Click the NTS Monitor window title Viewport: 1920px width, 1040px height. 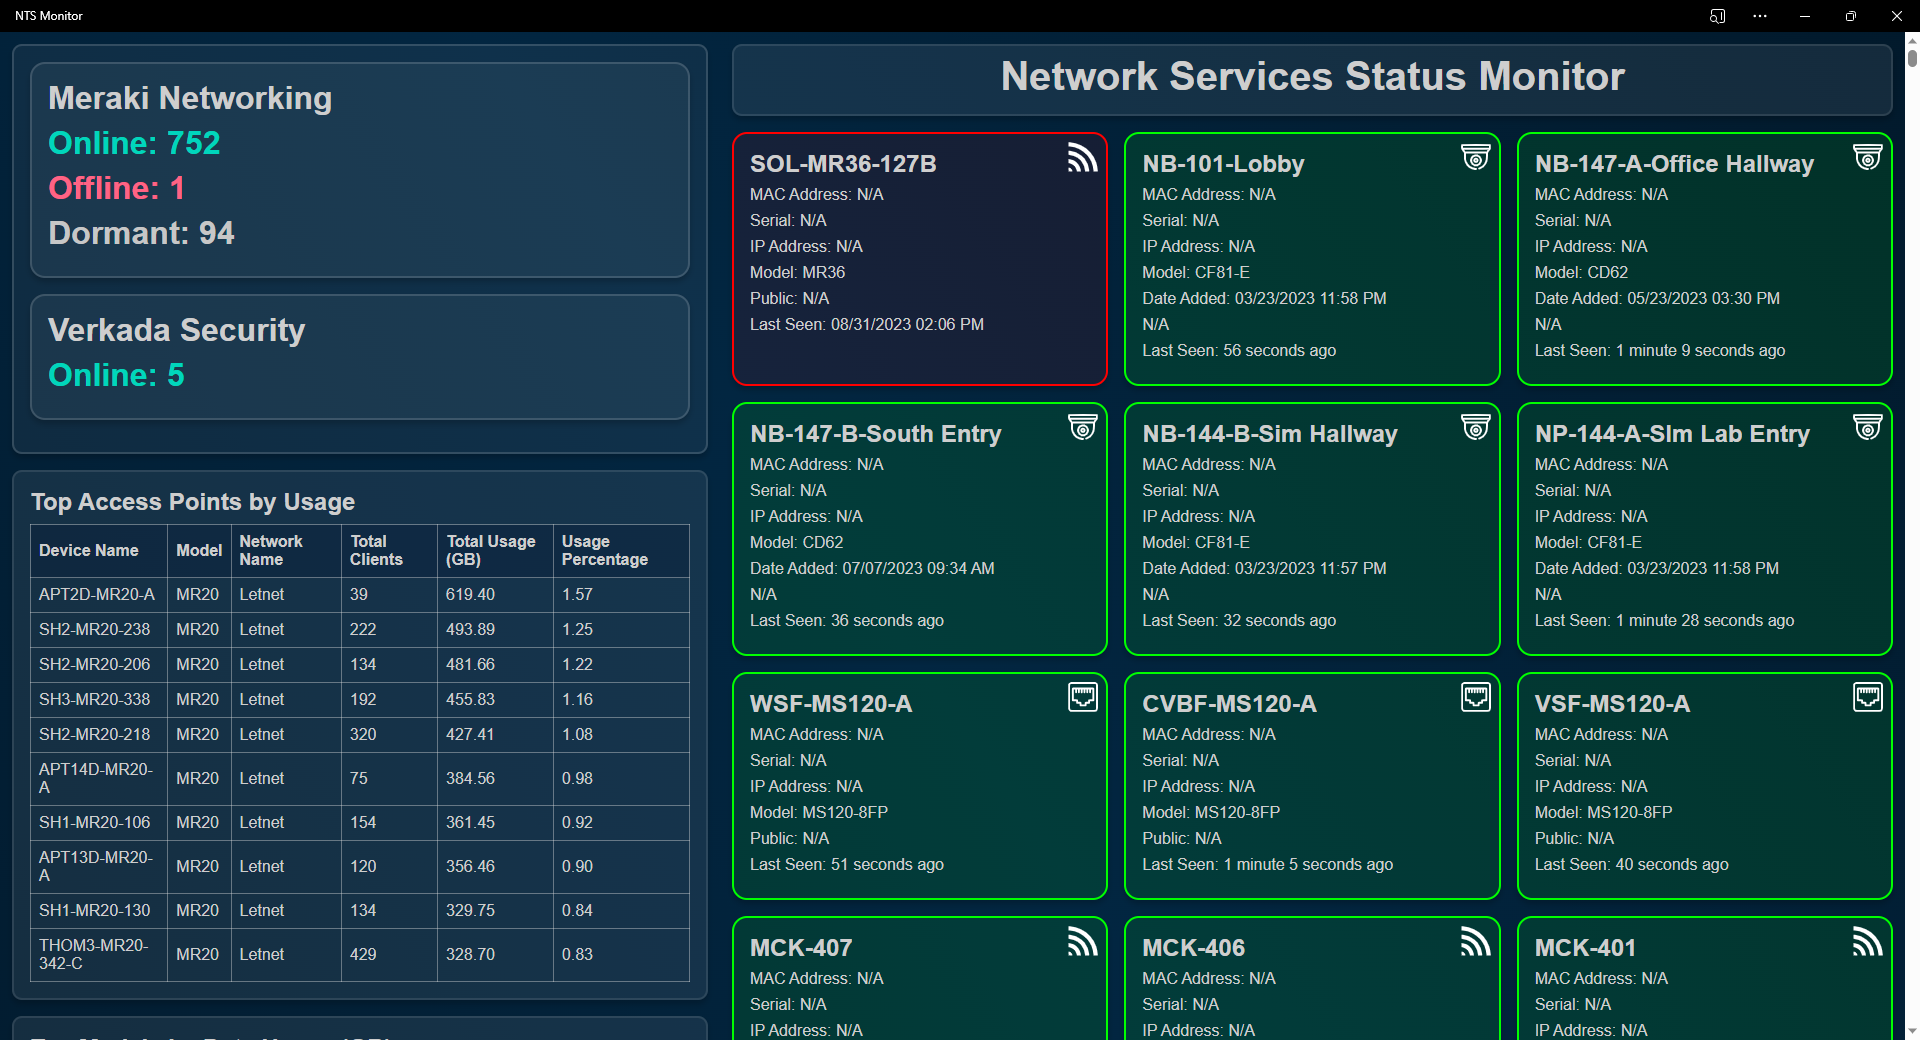click(49, 16)
